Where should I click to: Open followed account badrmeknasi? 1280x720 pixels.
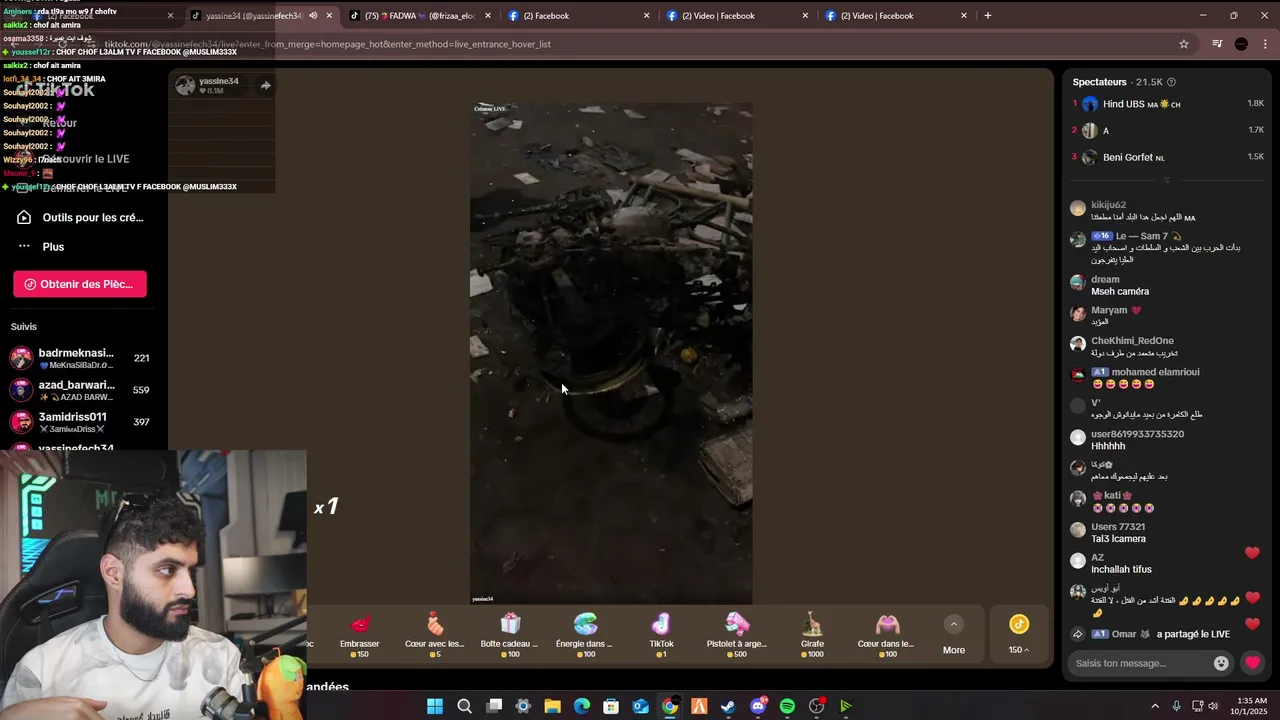click(80, 358)
